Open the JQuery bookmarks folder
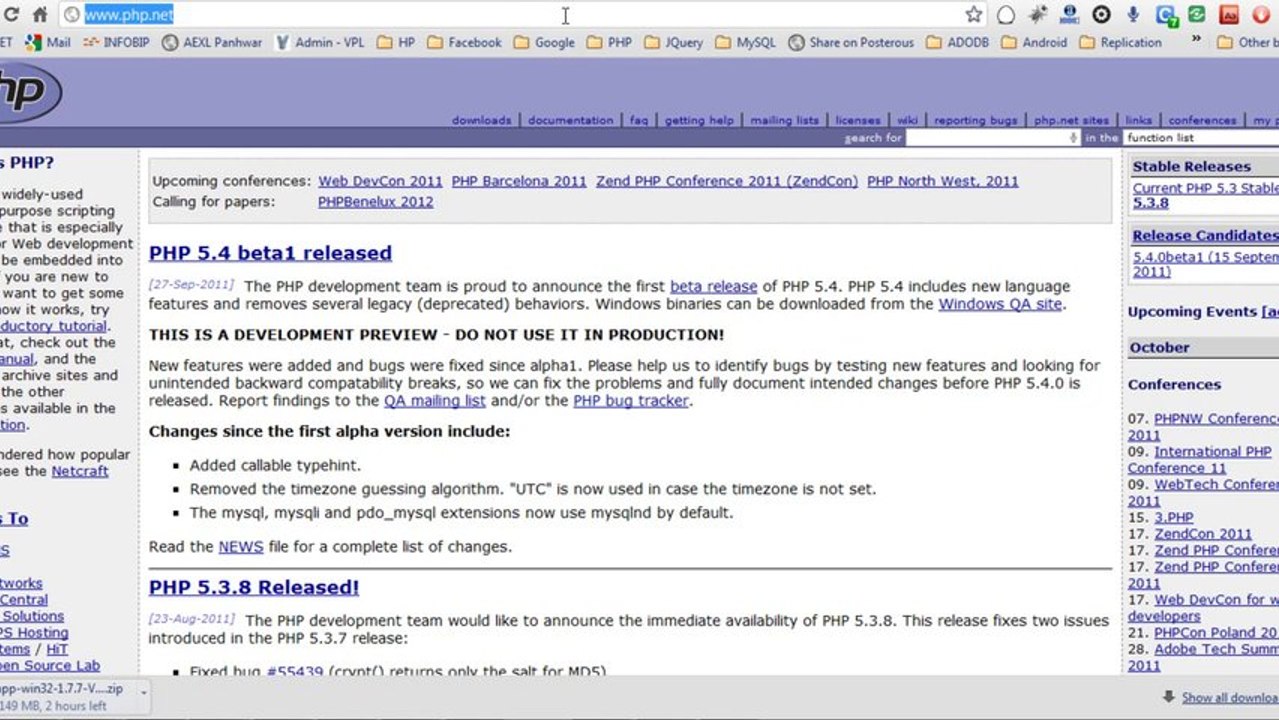The height and width of the screenshot is (720, 1279). pyautogui.click(x=673, y=42)
